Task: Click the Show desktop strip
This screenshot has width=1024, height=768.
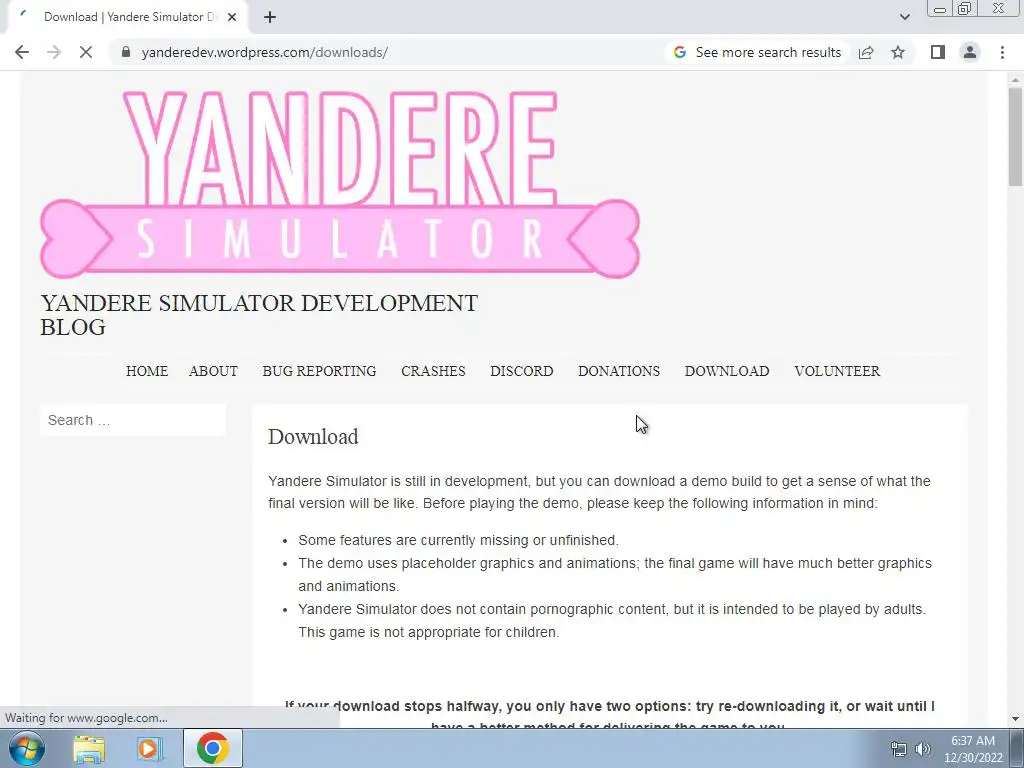Action: pyautogui.click(x=1017, y=749)
